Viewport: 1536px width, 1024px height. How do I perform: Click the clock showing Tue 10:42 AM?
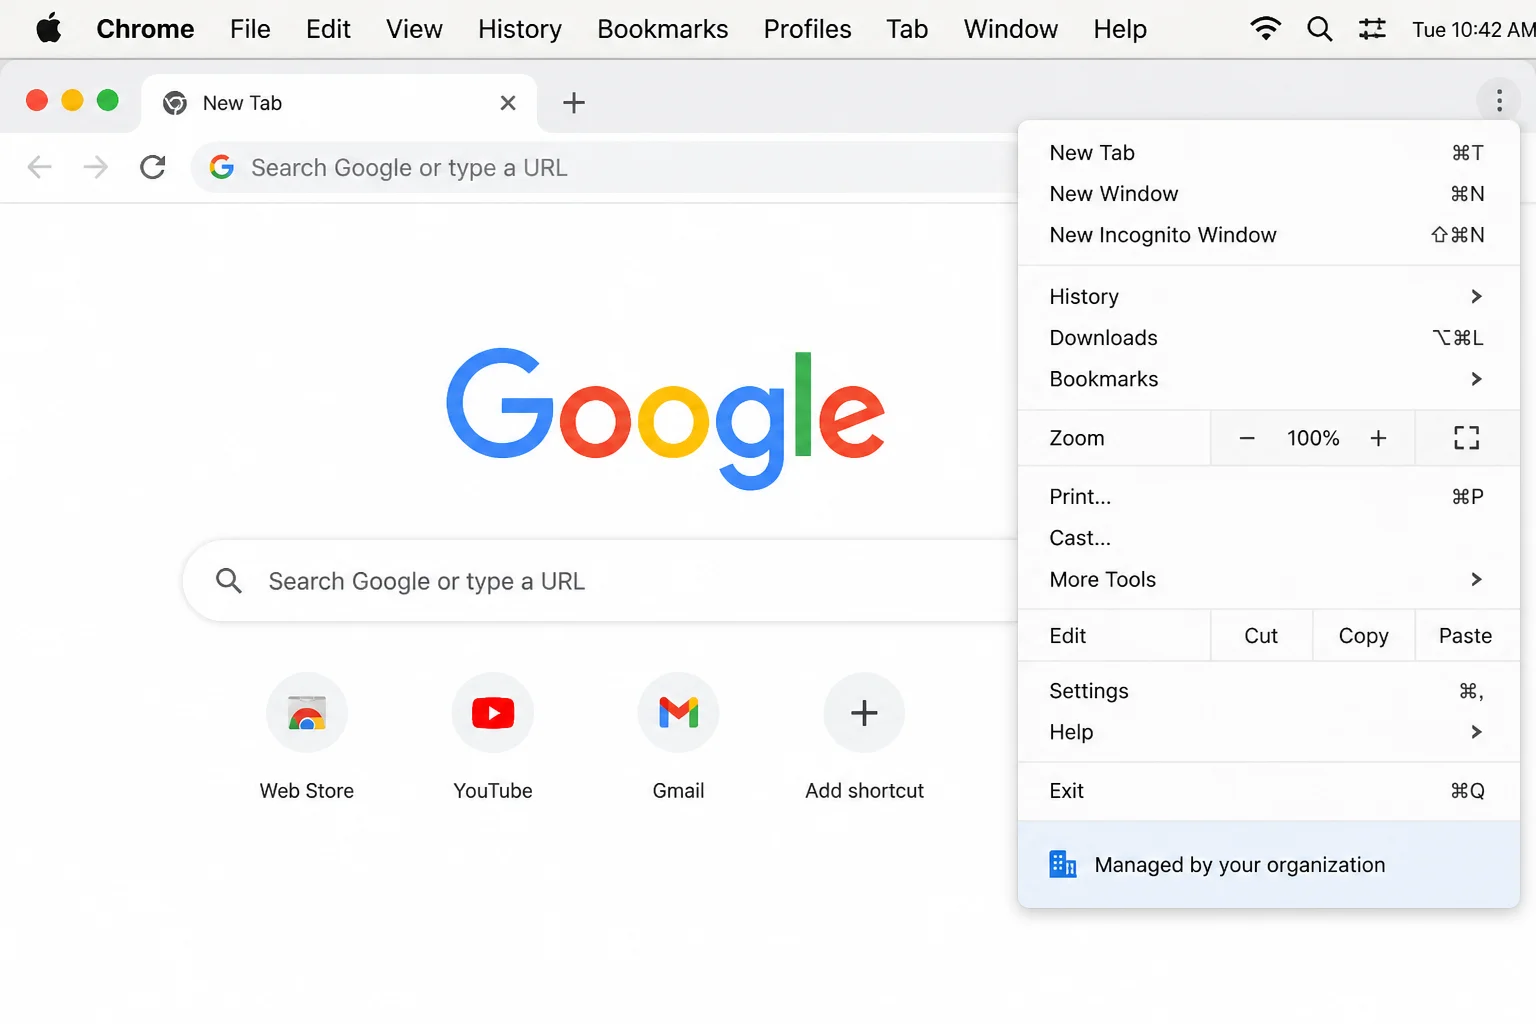point(1473,29)
